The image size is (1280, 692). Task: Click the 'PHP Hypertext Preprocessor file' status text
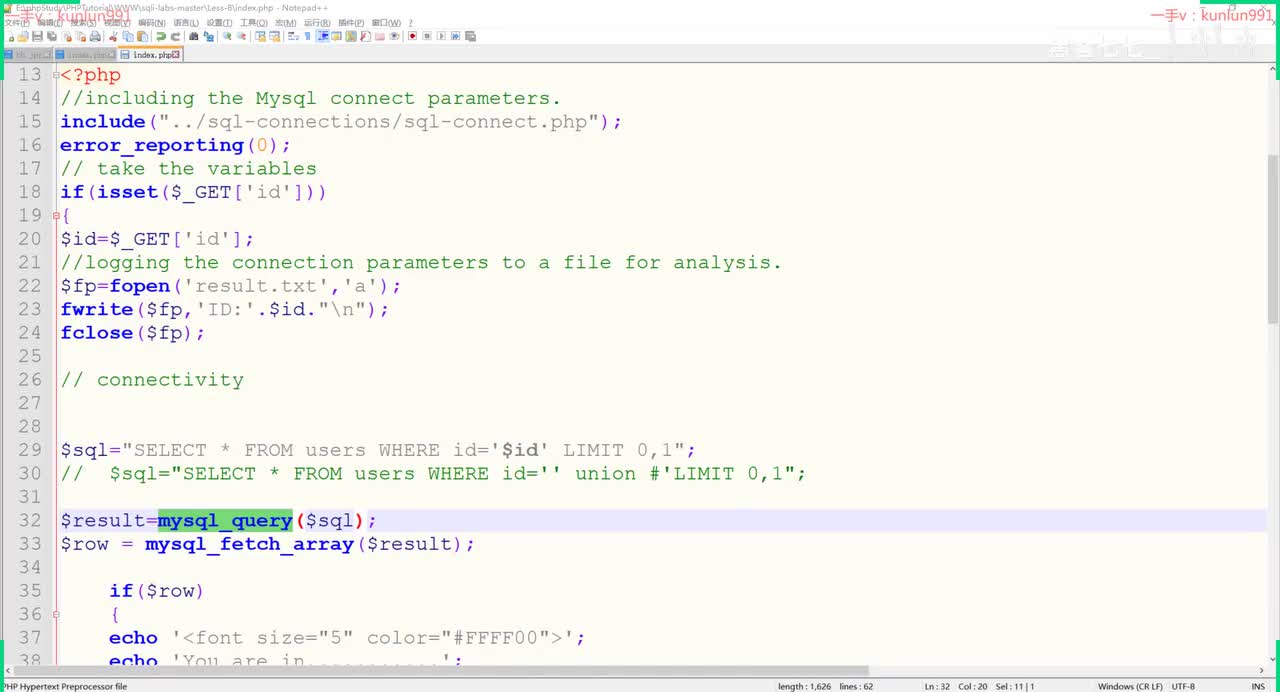[64, 686]
